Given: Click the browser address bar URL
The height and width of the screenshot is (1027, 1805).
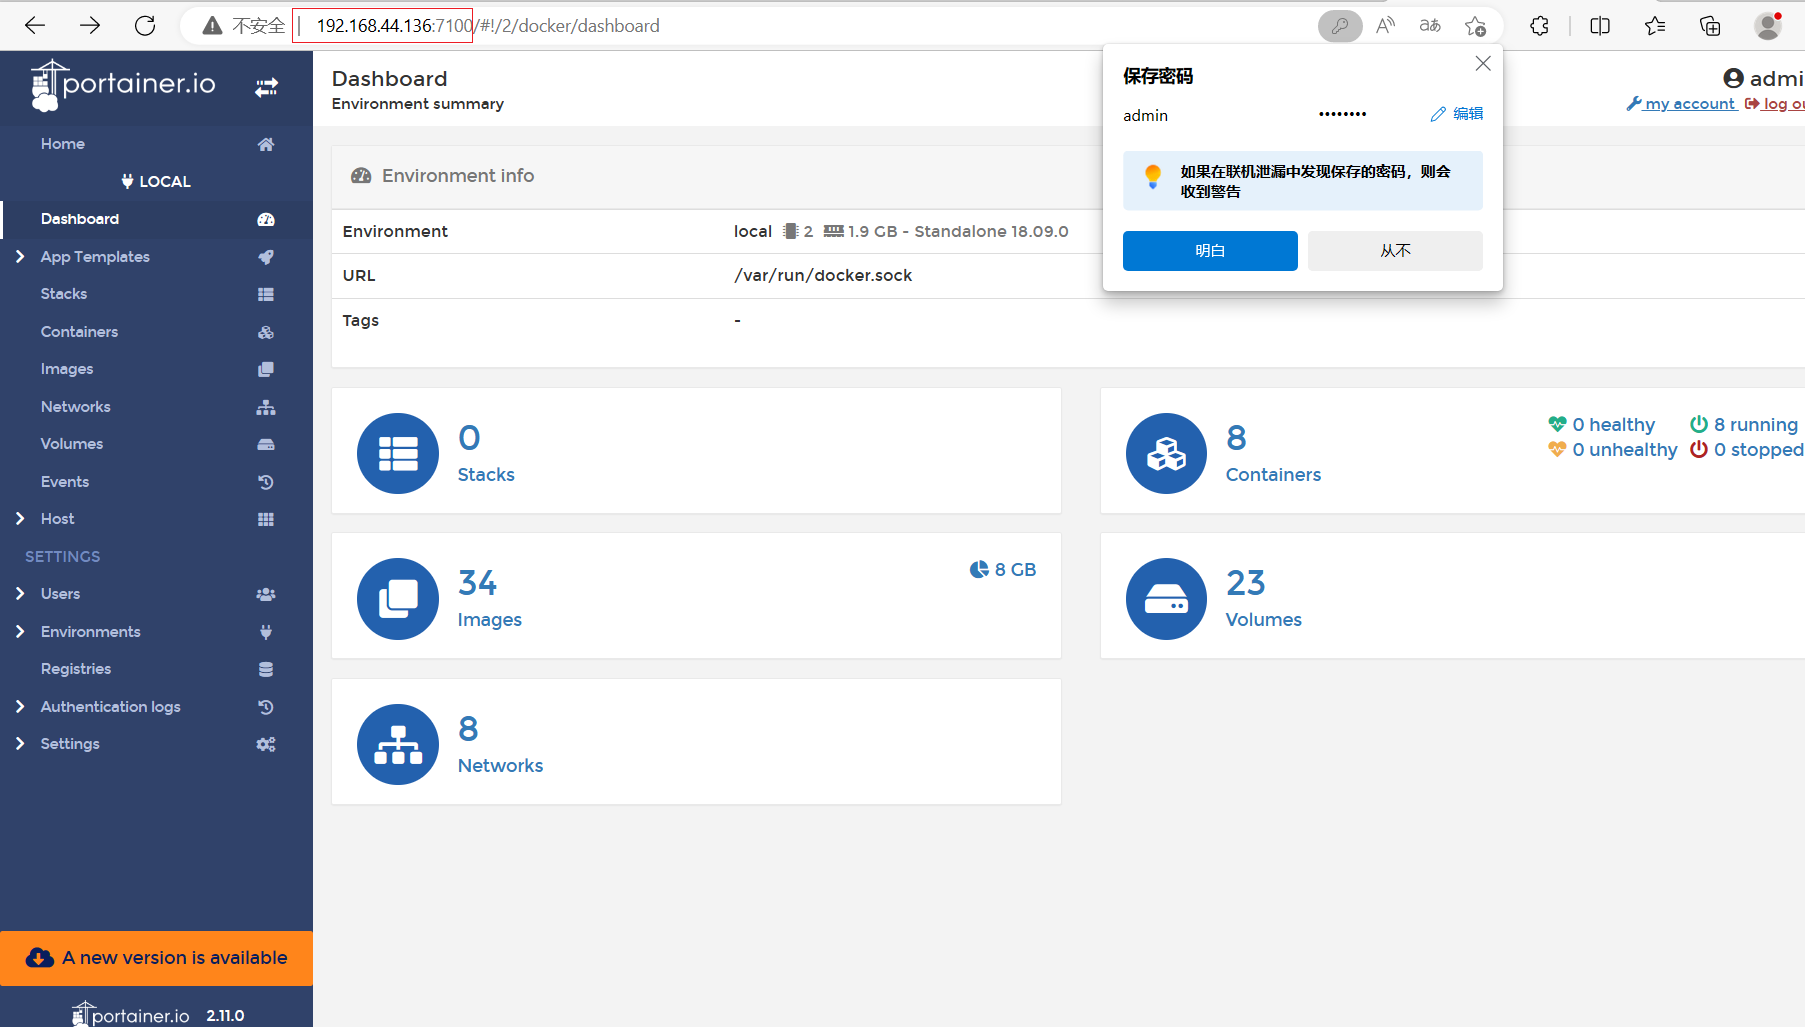Looking at the screenshot, I should pos(488,26).
